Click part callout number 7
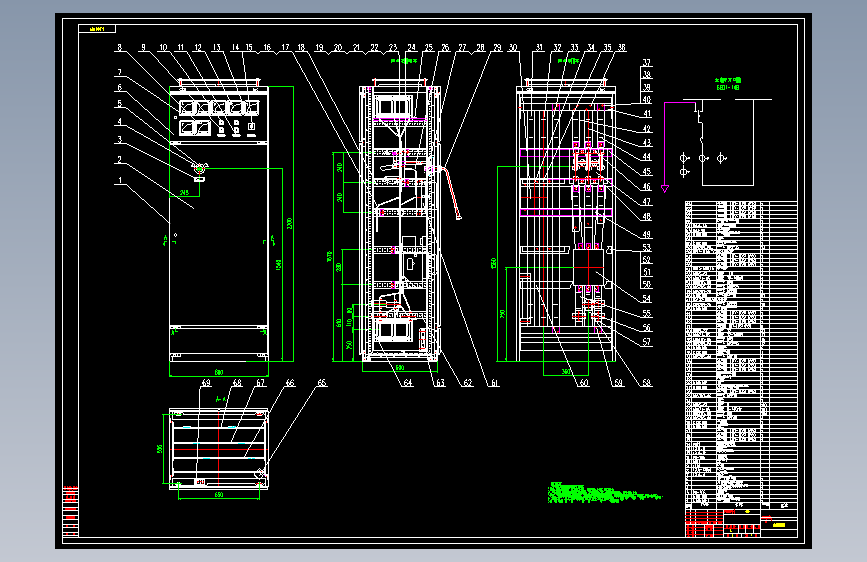Image resolution: width=867 pixels, height=562 pixels. (119, 72)
